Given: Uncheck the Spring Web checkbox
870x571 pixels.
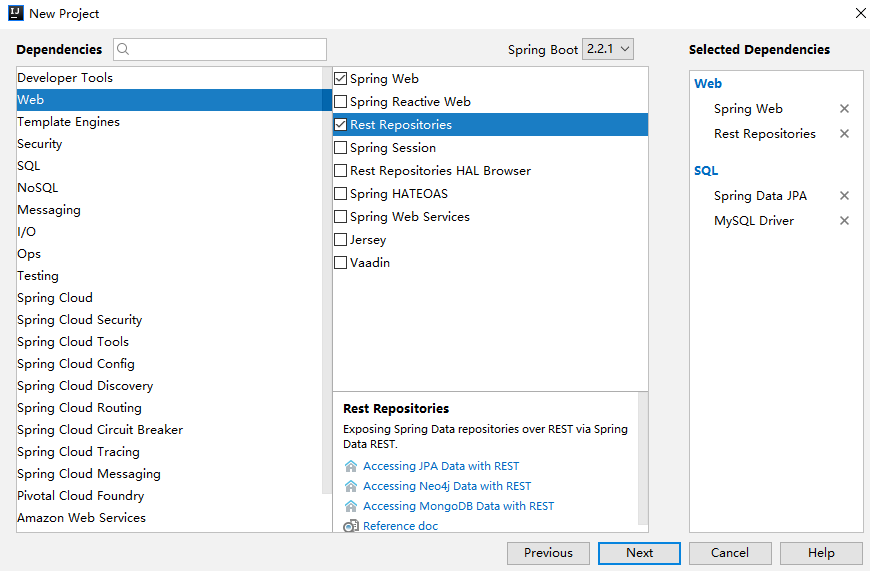Looking at the screenshot, I should pos(341,79).
